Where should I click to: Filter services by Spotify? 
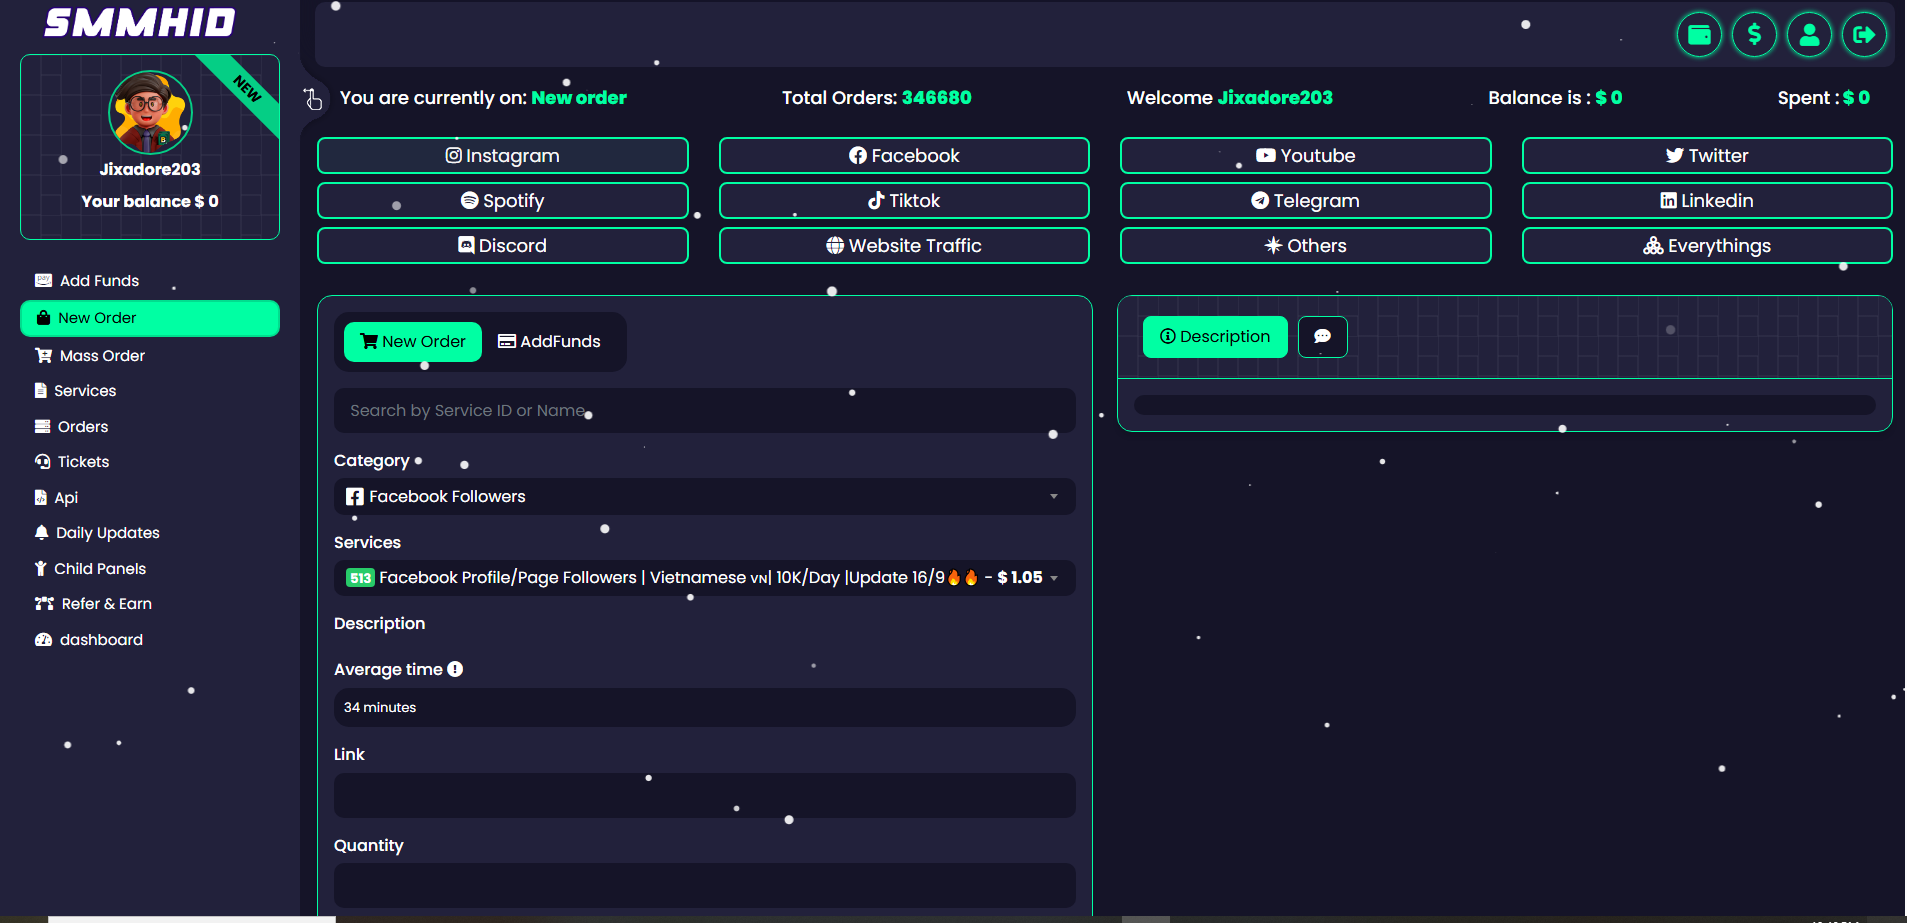pyautogui.click(x=502, y=200)
